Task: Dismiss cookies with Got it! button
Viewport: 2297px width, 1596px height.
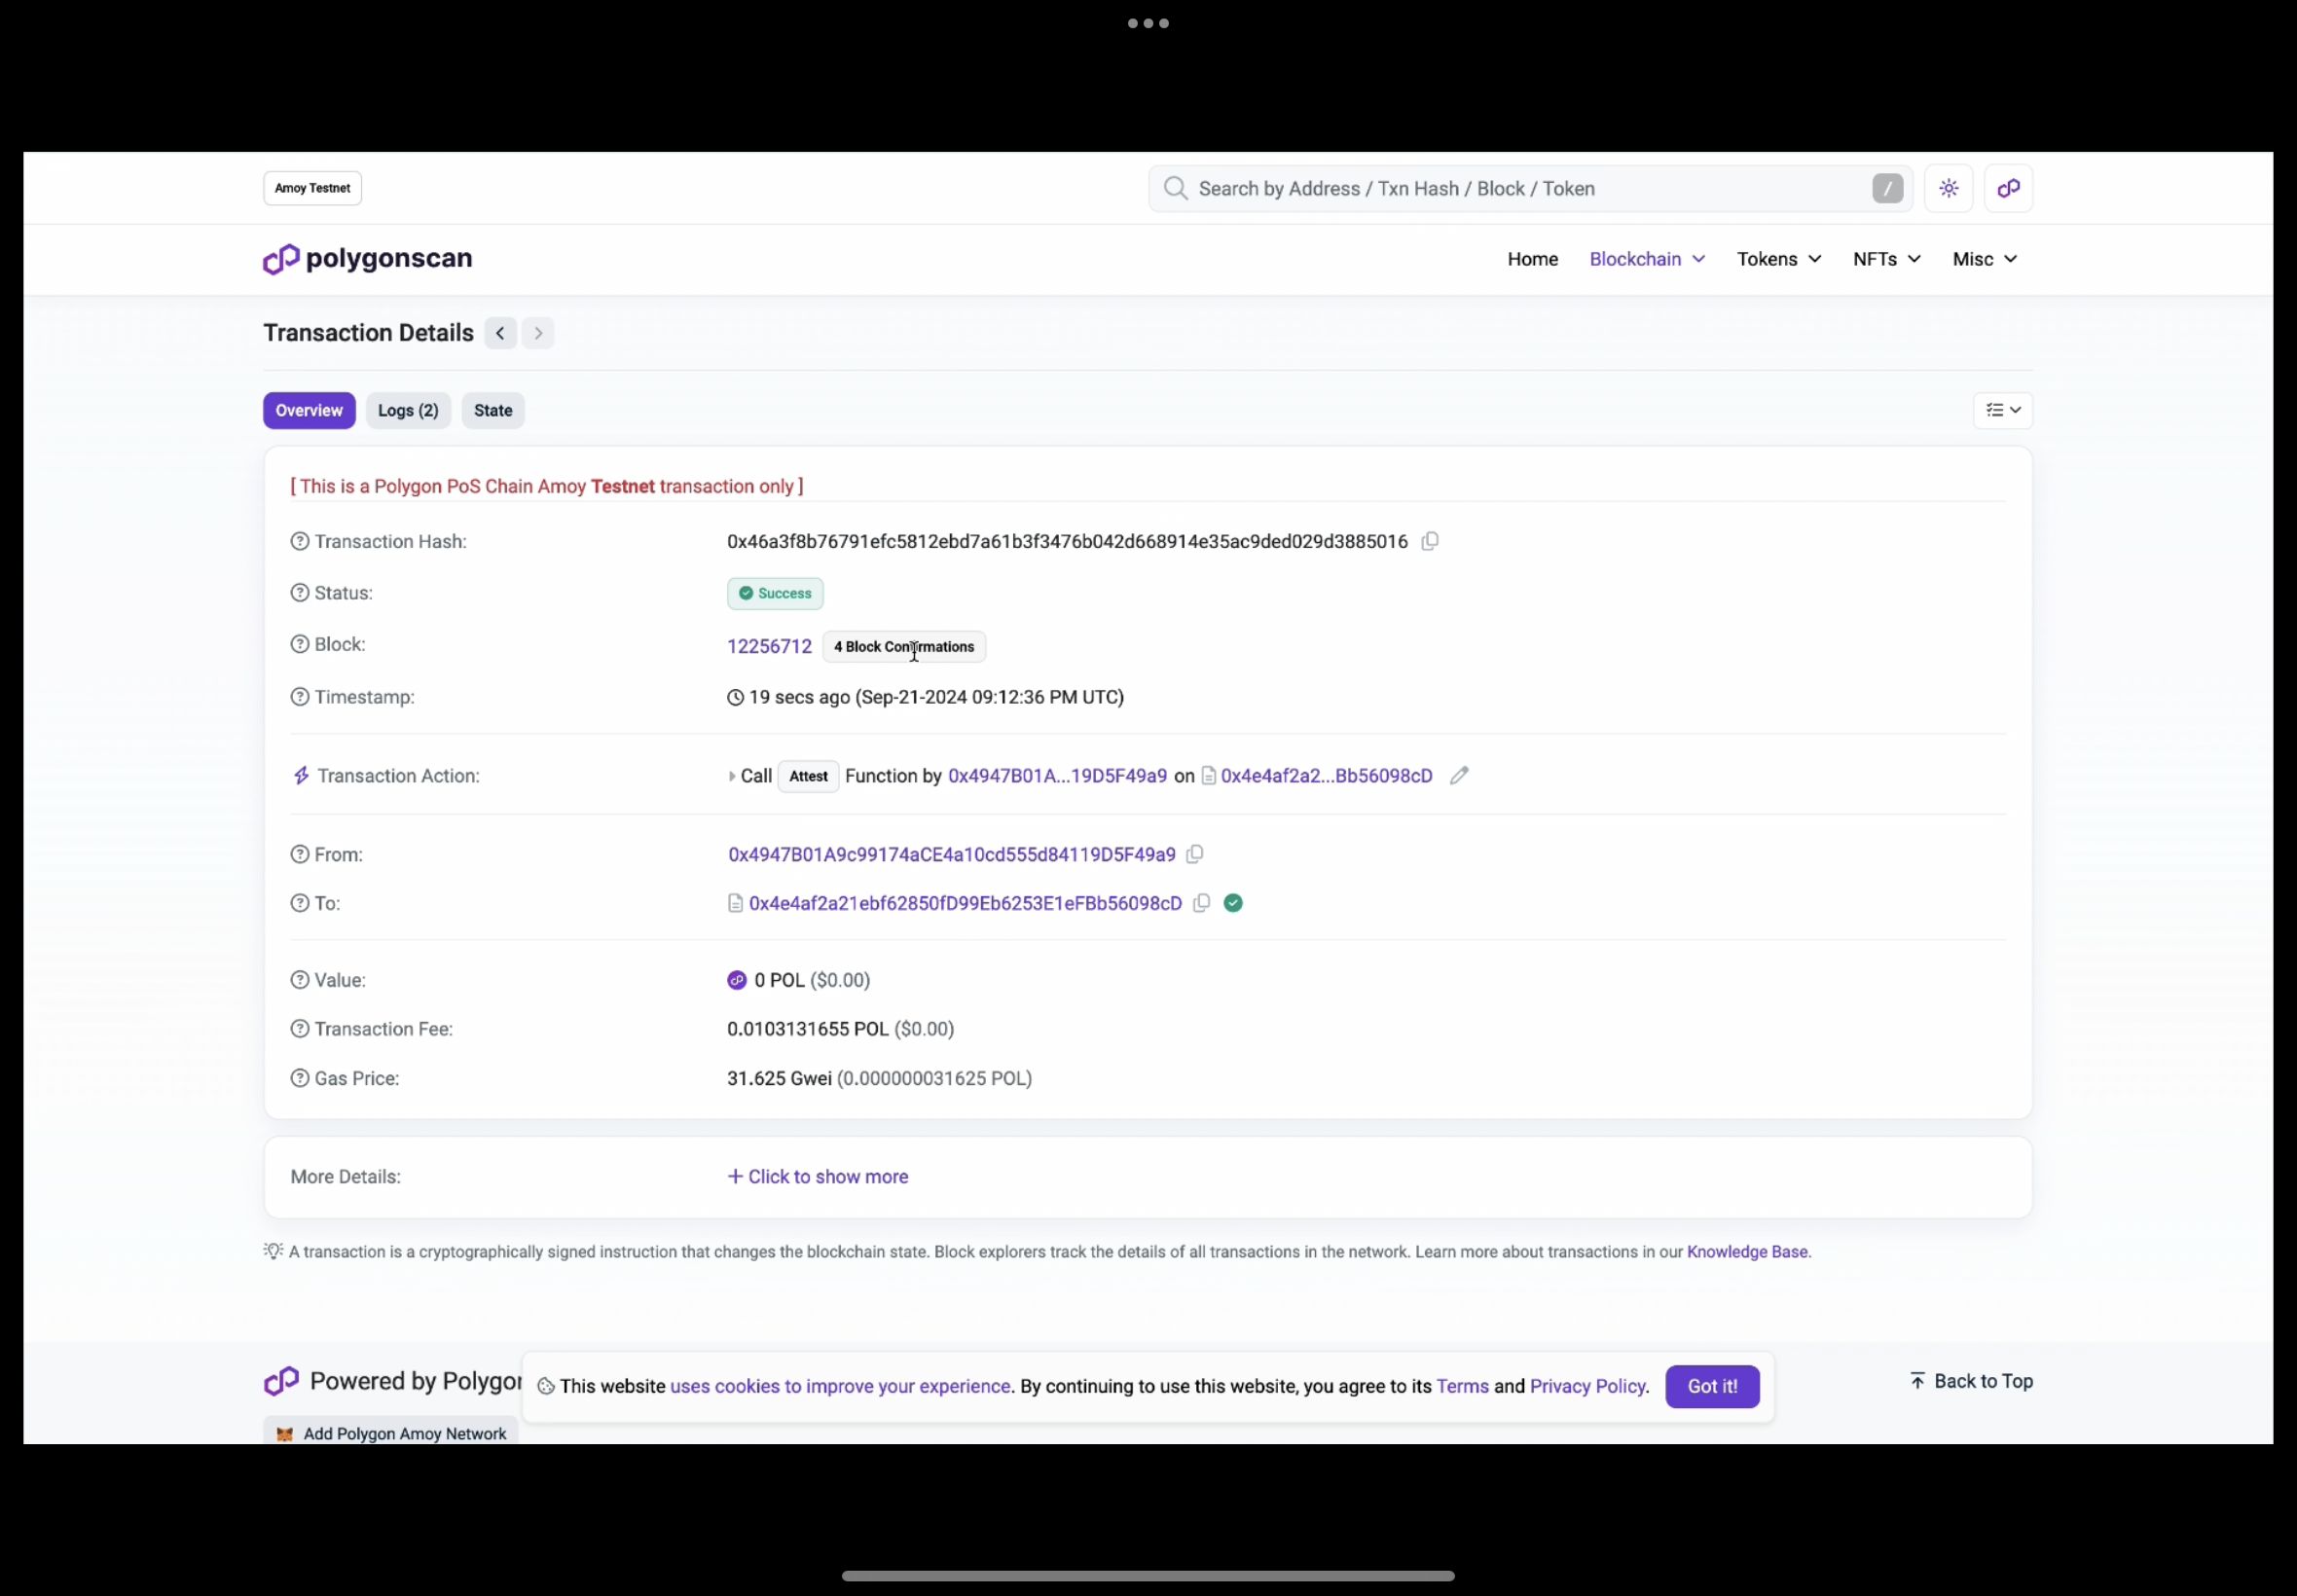Action: (x=1712, y=1386)
